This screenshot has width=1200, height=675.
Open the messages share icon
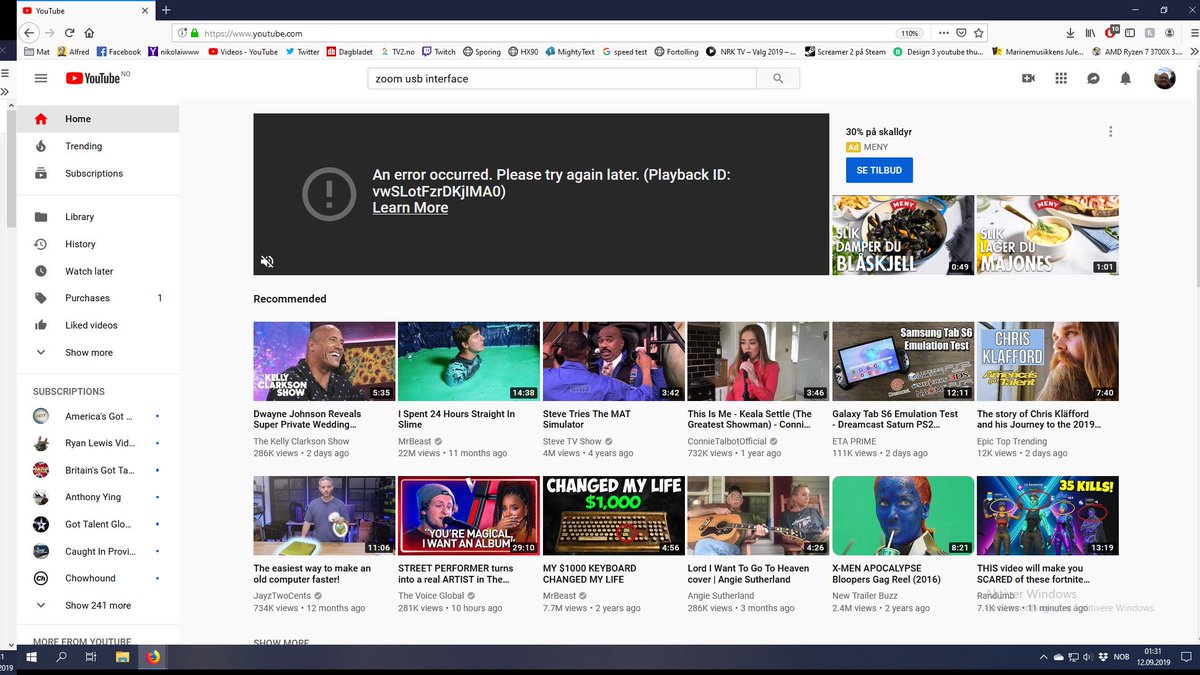[1093, 78]
